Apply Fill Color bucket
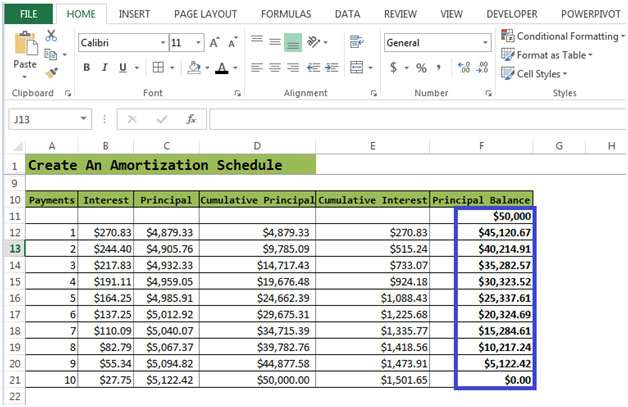628x407 pixels. [194, 68]
